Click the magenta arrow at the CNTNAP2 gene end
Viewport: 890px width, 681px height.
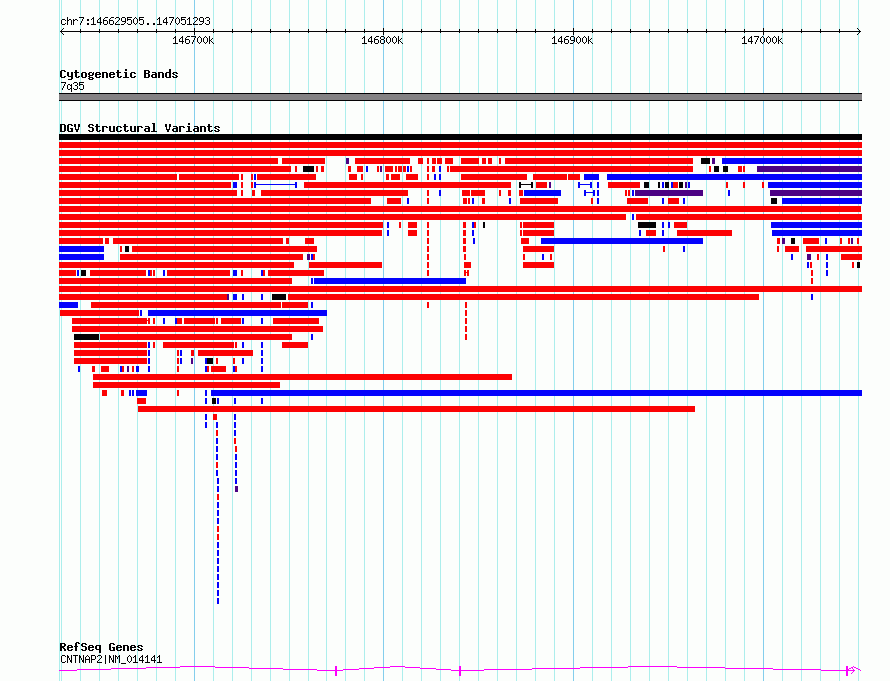pyautogui.click(x=853, y=670)
